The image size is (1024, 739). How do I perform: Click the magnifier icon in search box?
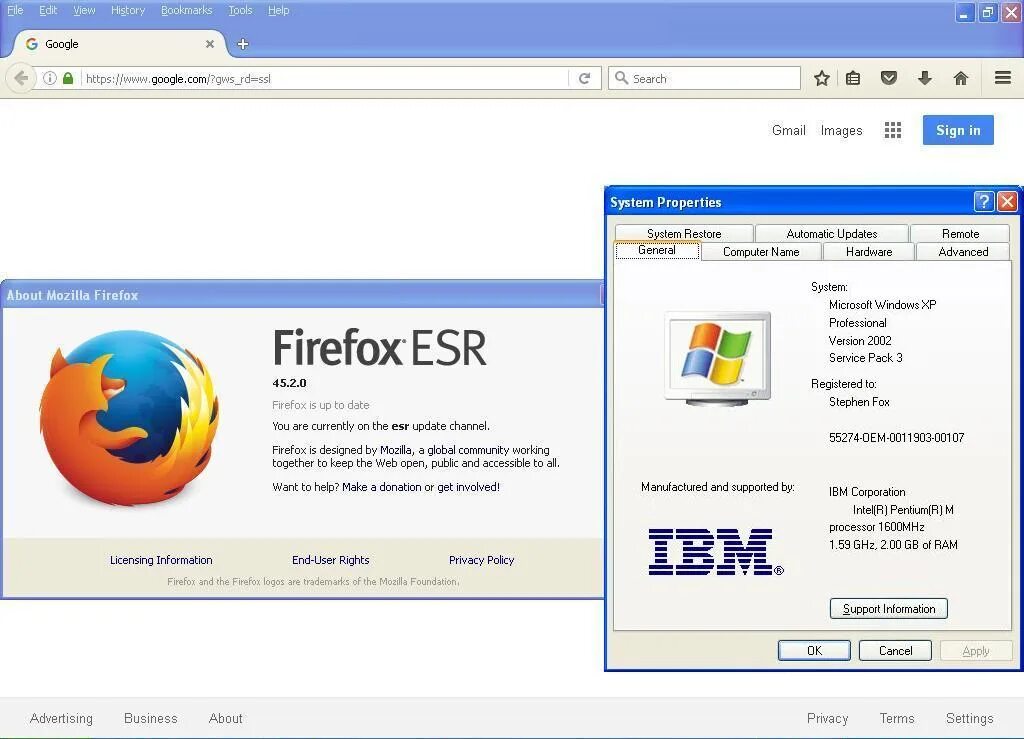click(621, 78)
